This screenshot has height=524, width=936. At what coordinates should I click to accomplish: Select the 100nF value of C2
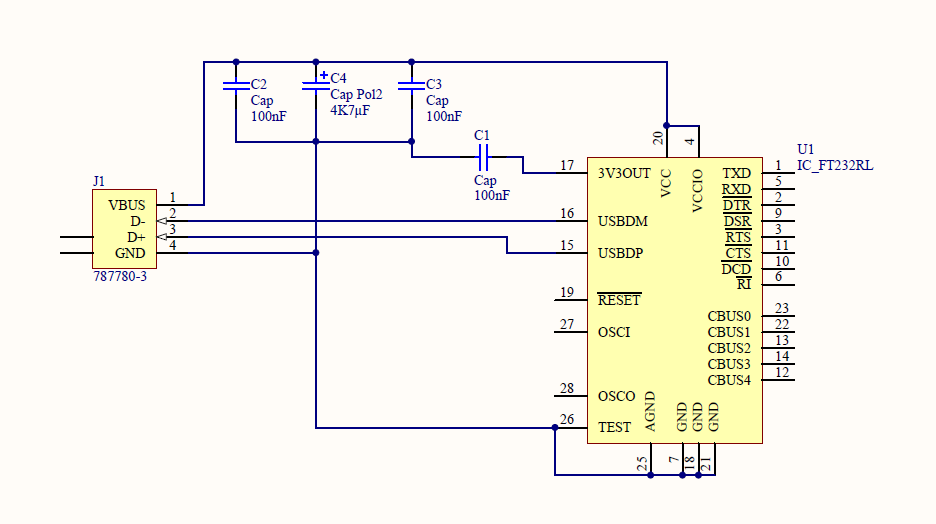pos(269,116)
